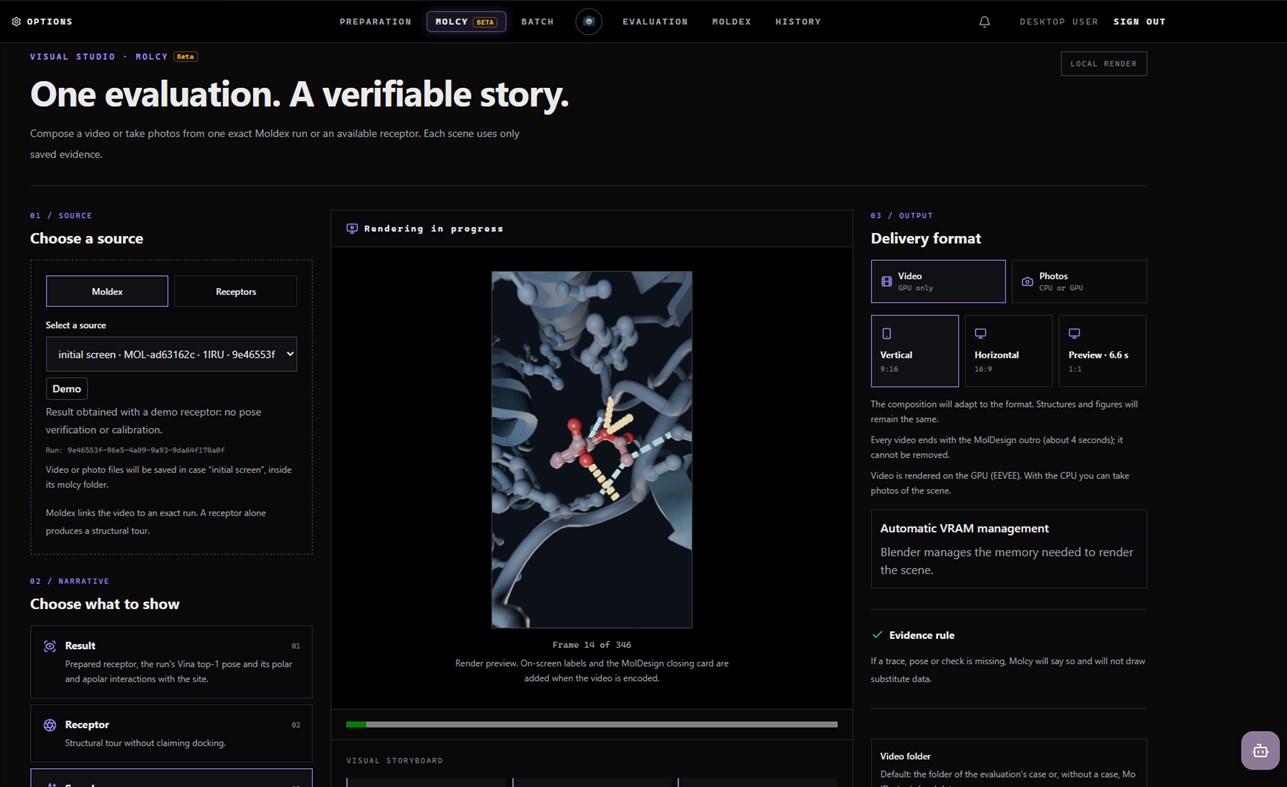Click the Options label in top bar
Screen dimensions: 1287x787
tap(49, 21)
